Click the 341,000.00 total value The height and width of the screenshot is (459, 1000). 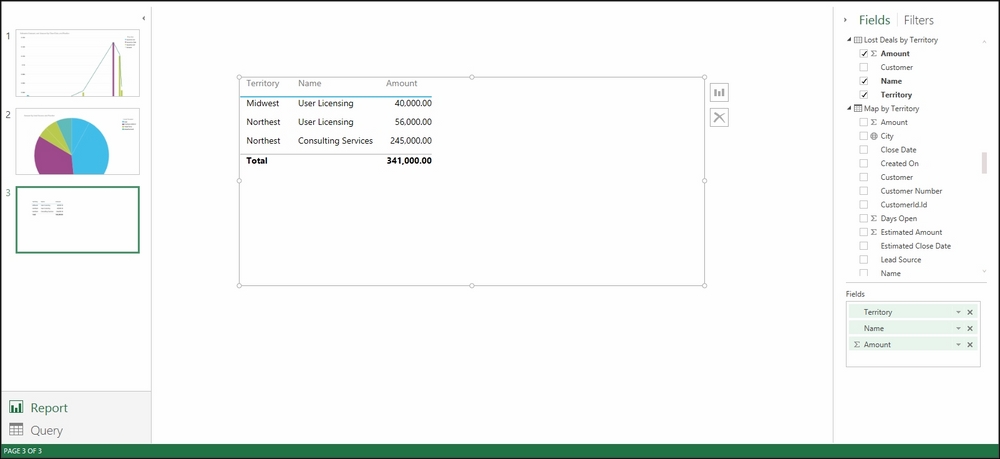pos(409,161)
